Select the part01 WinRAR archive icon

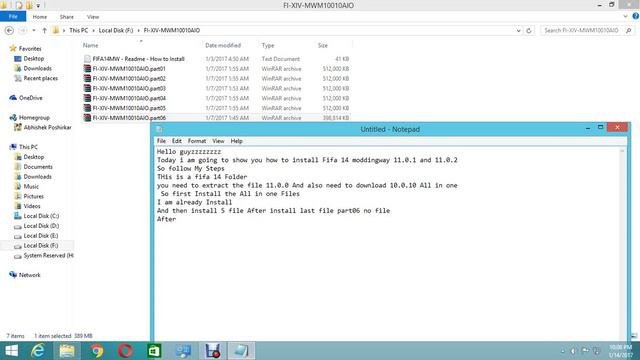[x=87, y=69]
